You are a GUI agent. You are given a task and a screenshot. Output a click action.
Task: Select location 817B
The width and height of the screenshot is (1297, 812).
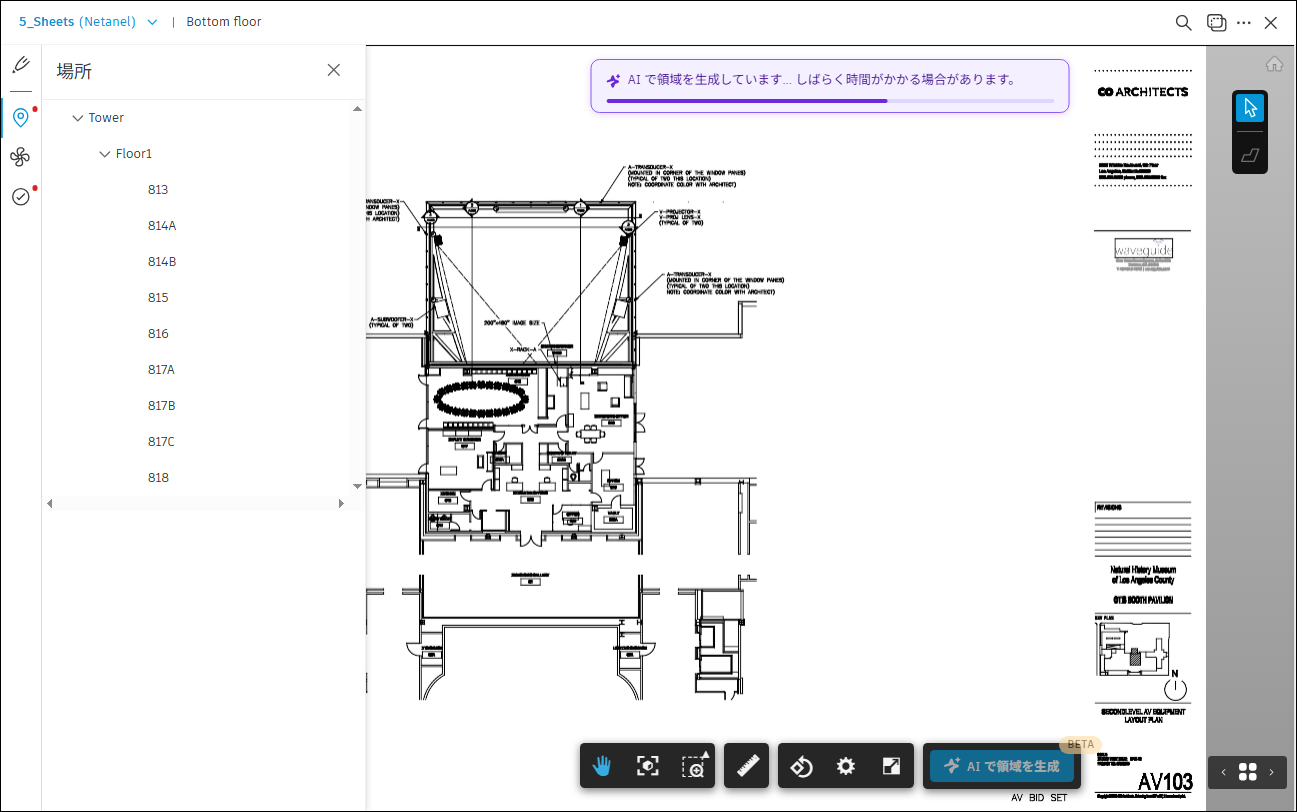(161, 406)
